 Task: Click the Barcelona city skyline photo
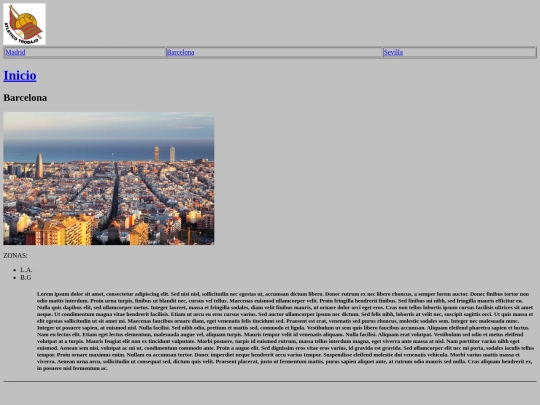(x=109, y=178)
